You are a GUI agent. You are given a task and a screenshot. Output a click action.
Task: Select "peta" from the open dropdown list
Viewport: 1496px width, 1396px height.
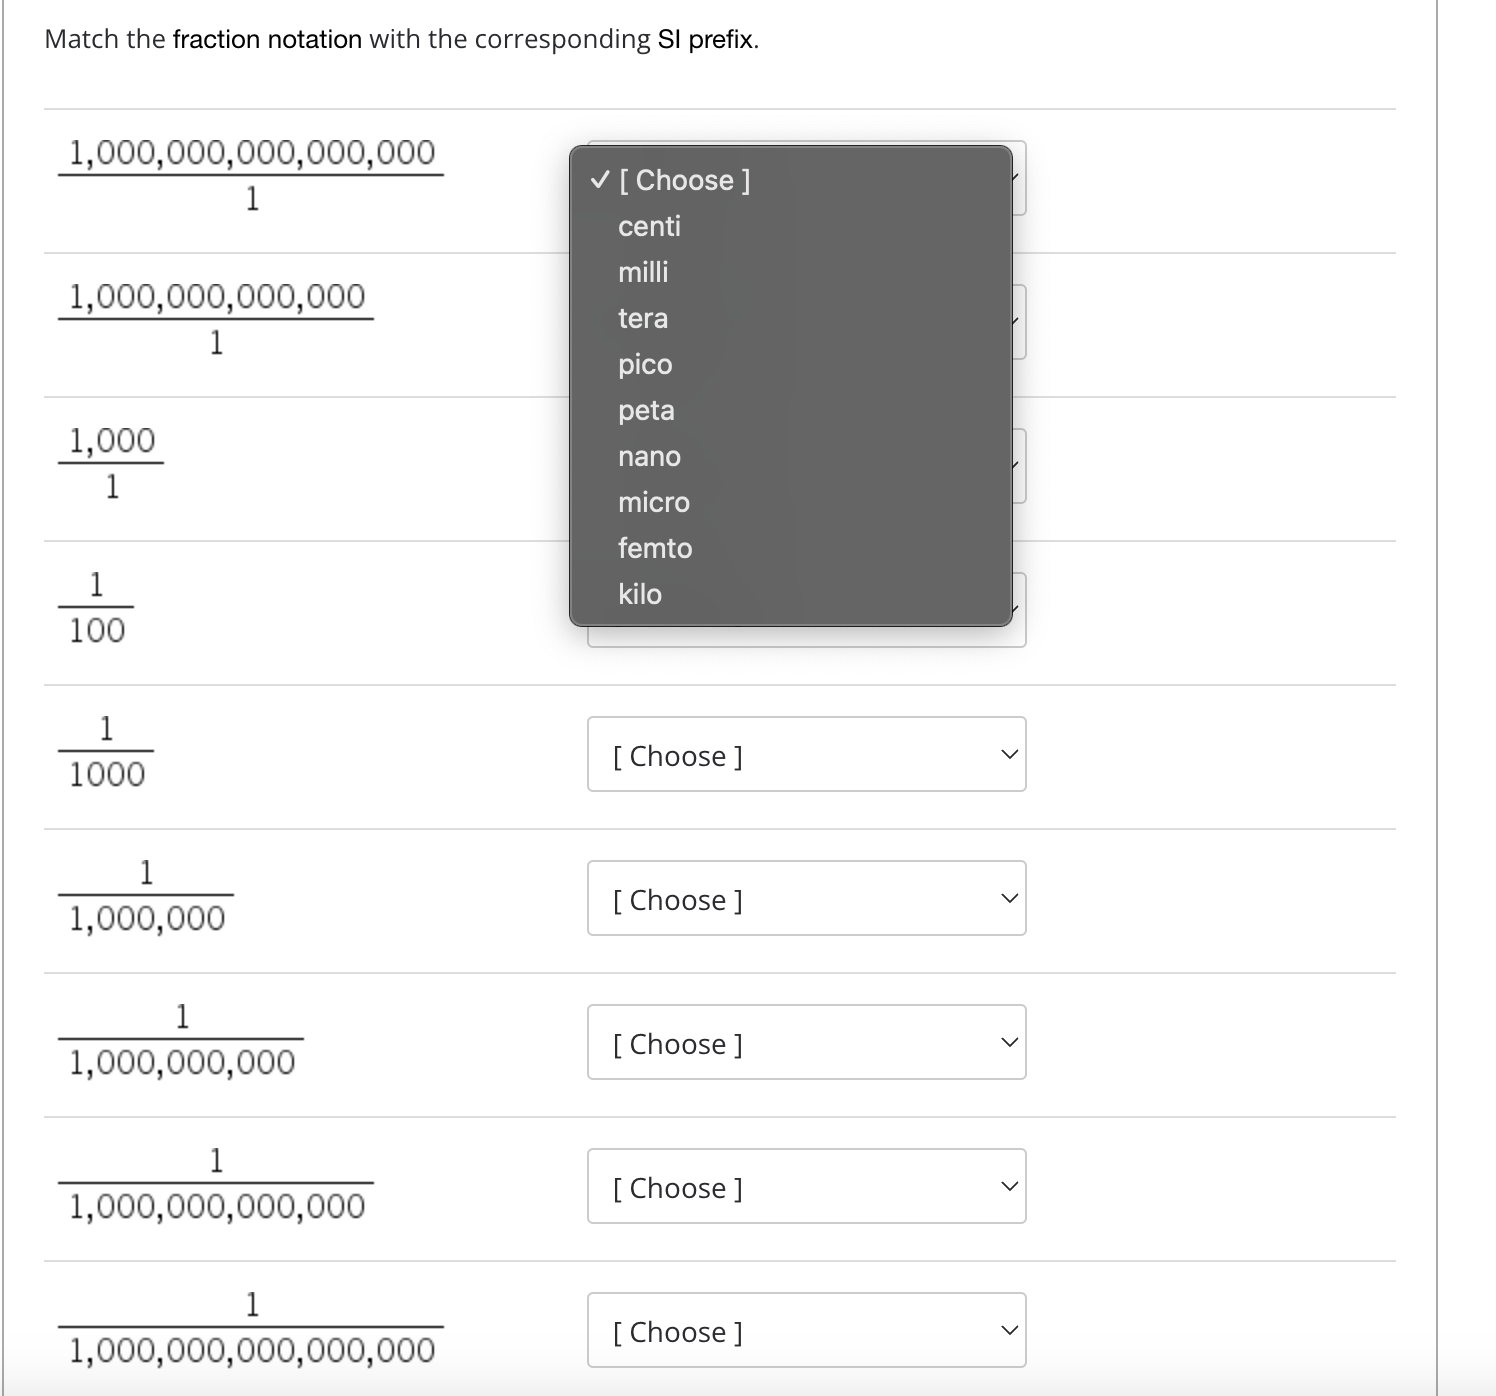(647, 410)
